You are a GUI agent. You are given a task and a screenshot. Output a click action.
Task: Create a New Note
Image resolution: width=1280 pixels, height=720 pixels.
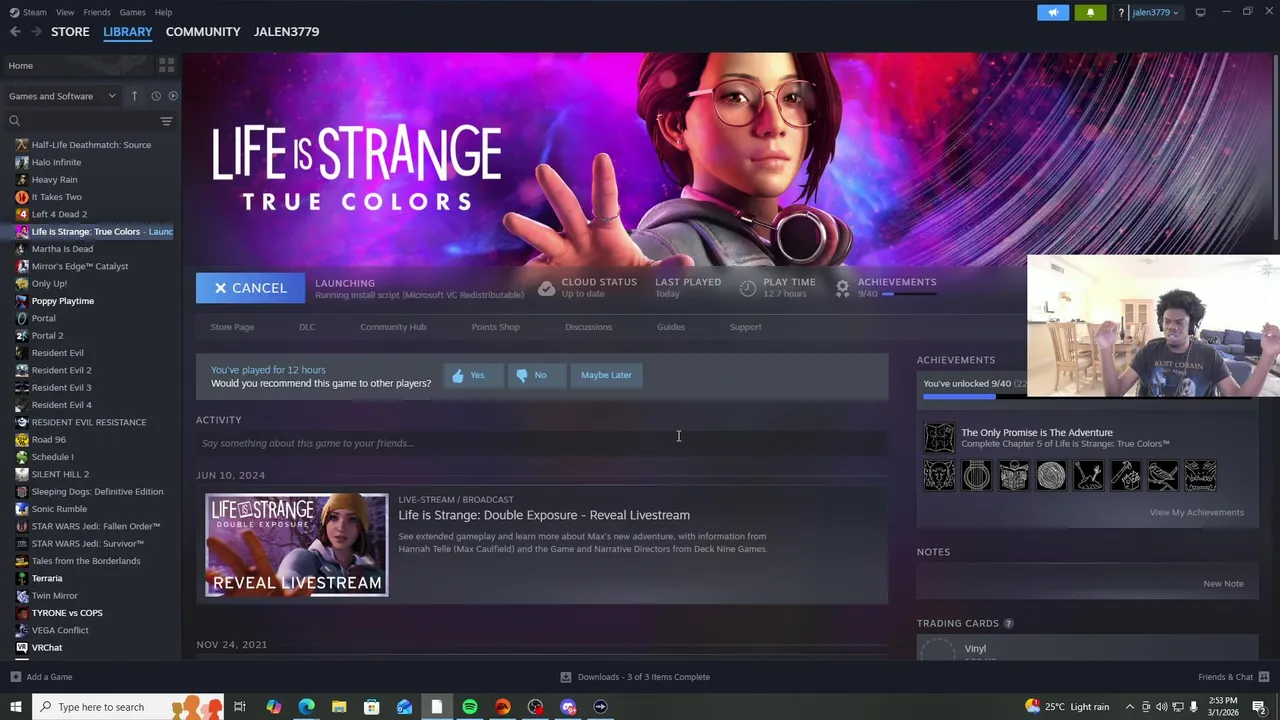click(1223, 584)
